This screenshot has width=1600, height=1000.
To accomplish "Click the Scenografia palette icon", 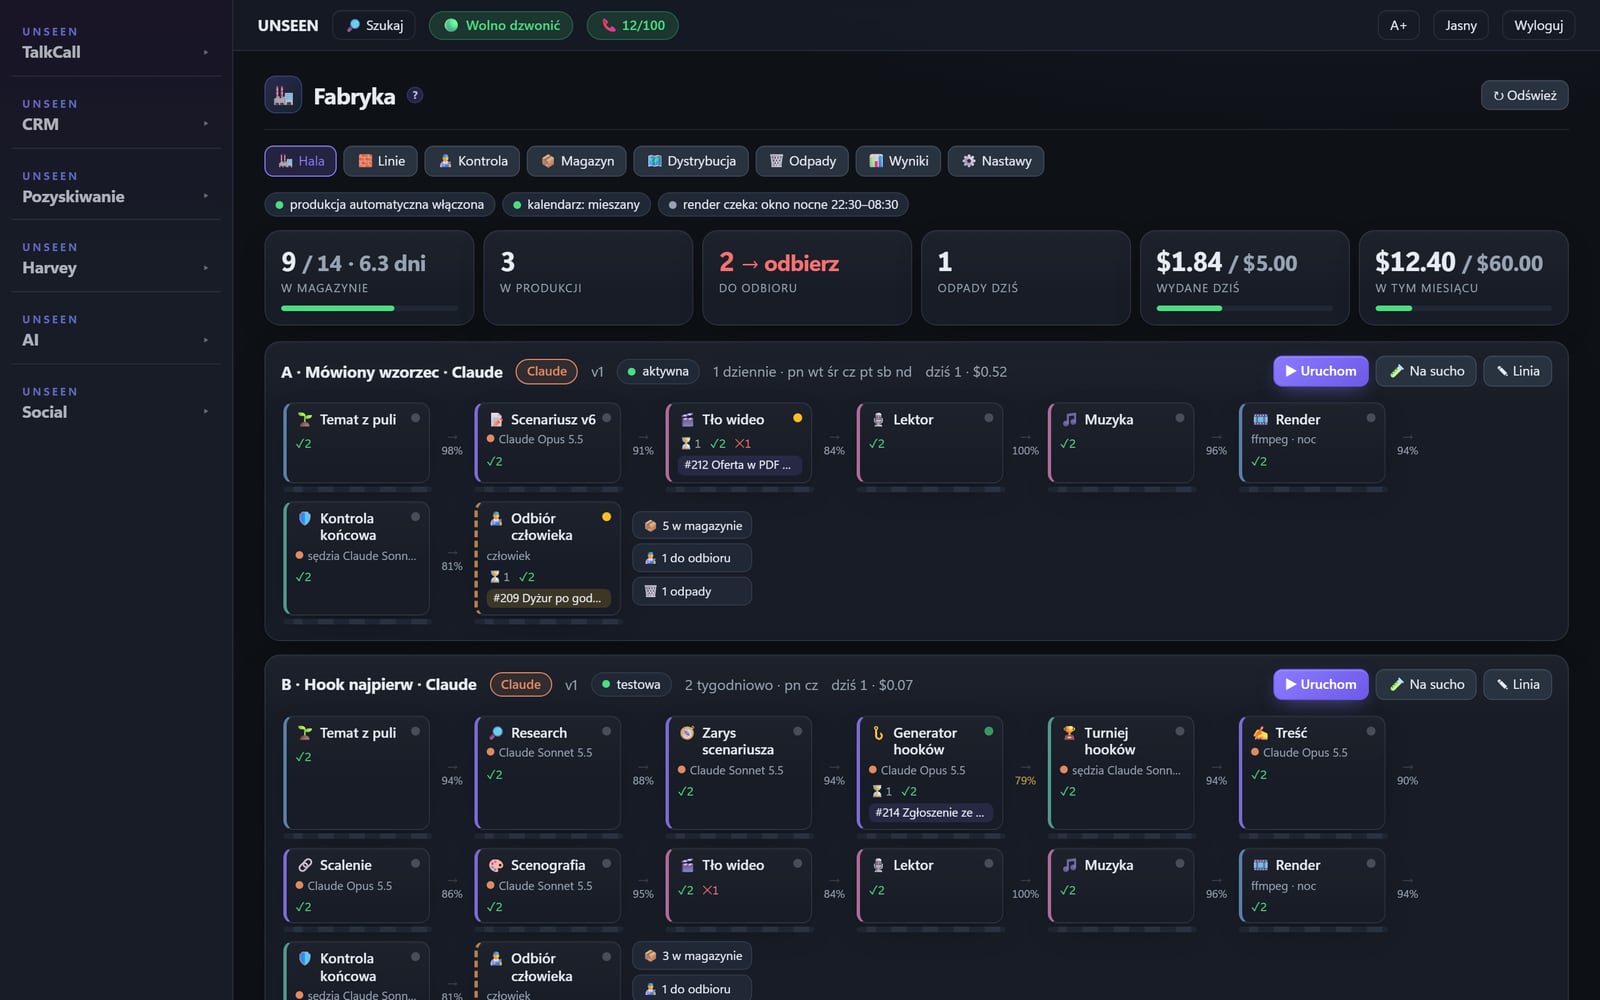I will pos(496,865).
